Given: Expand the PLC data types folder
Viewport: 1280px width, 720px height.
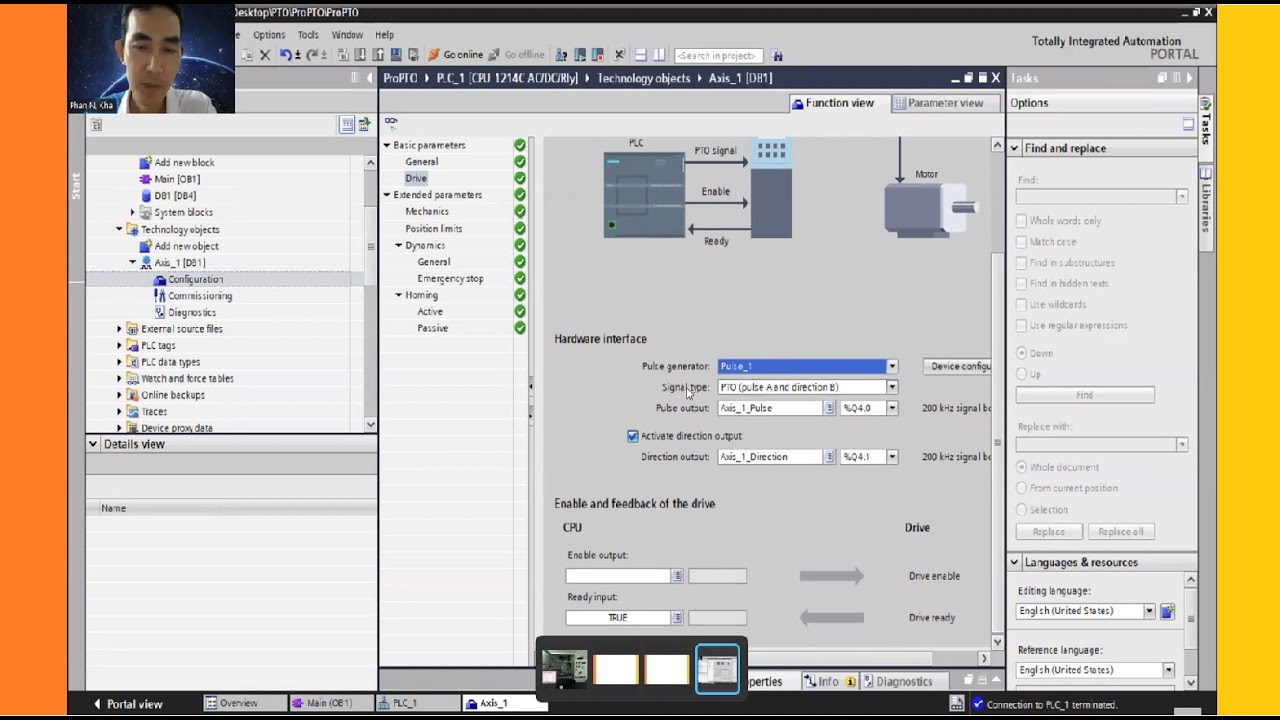Looking at the screenshot, I should pyautogui.click(x=119, y=362).
